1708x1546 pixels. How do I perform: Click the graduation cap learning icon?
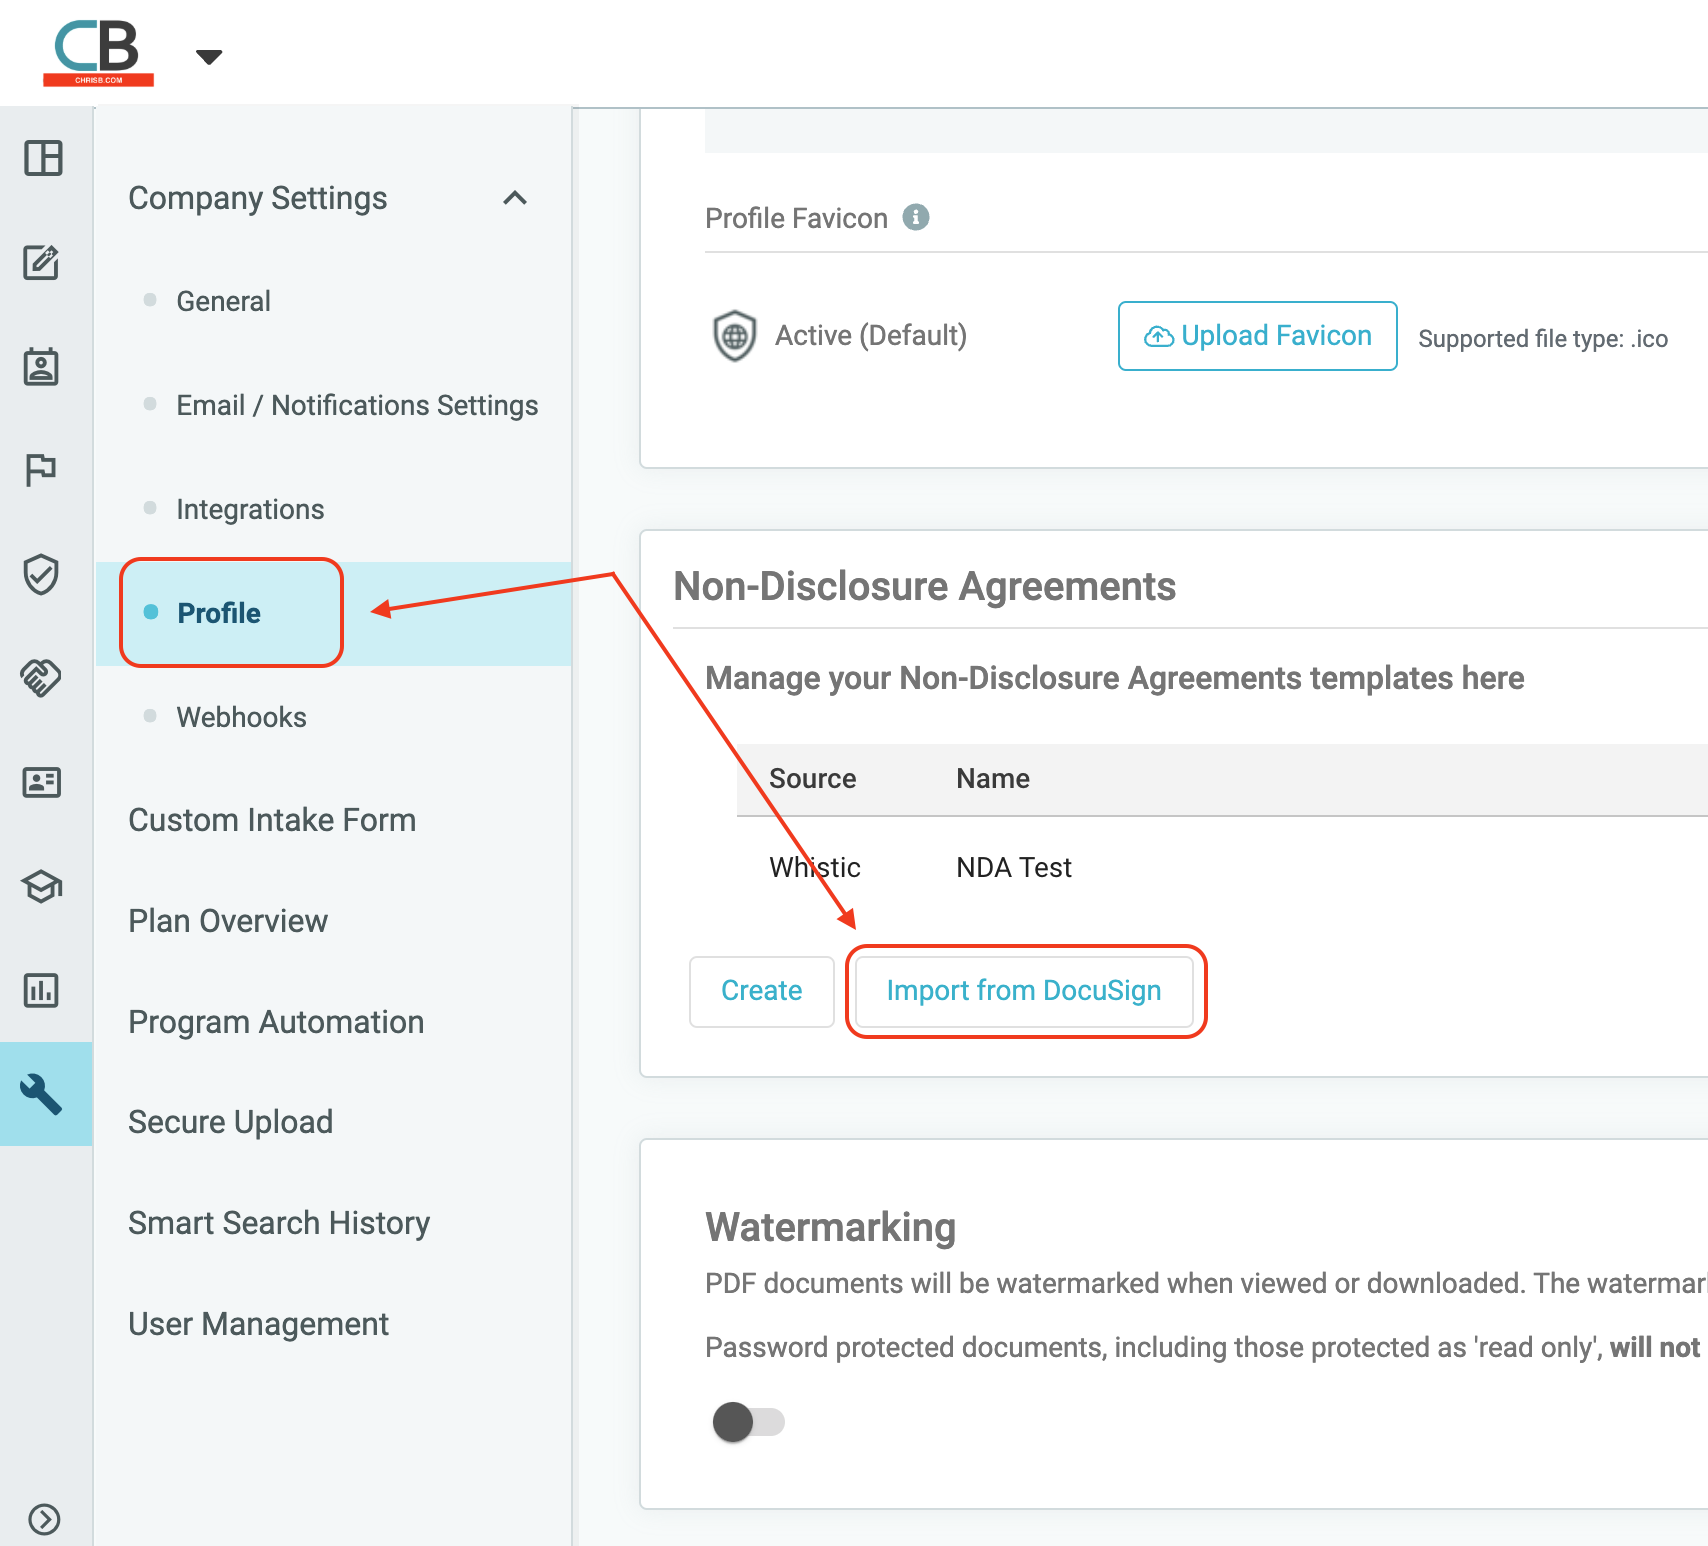coord(41,887)
